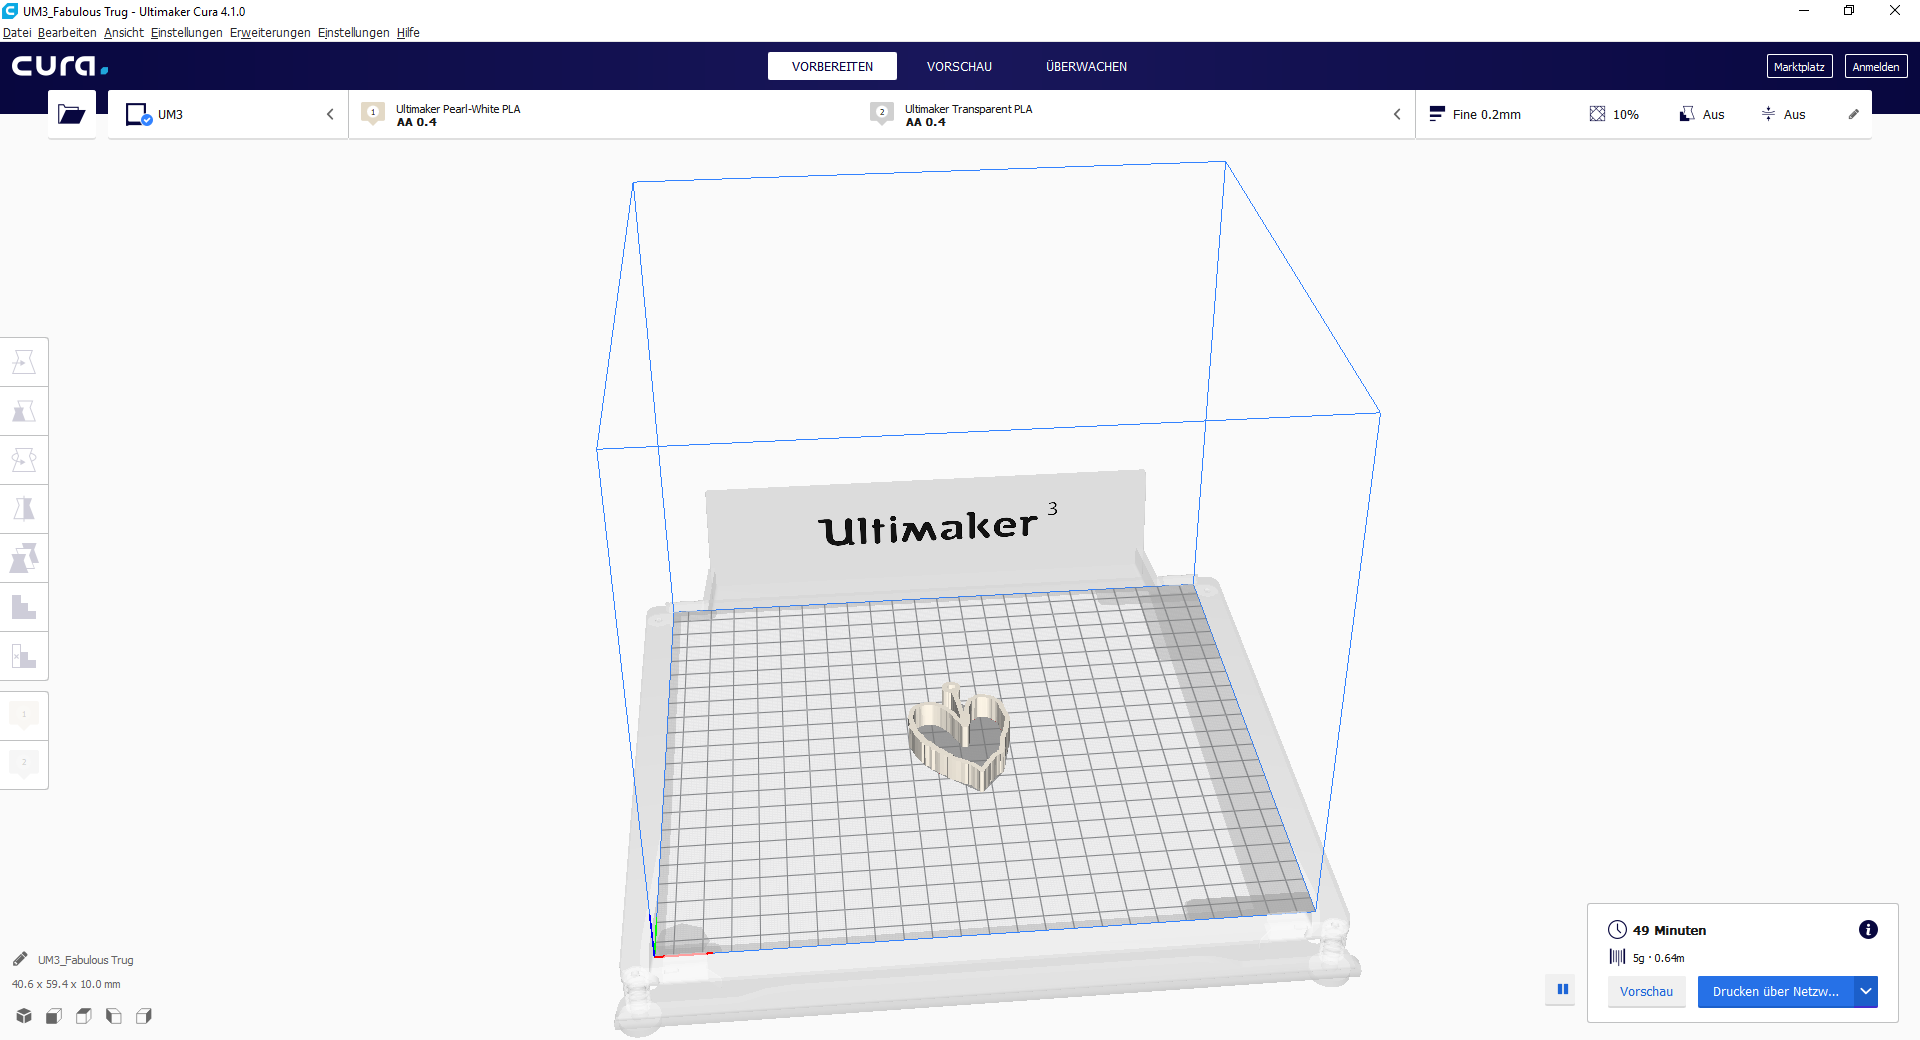
Task: Open the Fine 0.2mm profile settings
Action: point(1487,115)
